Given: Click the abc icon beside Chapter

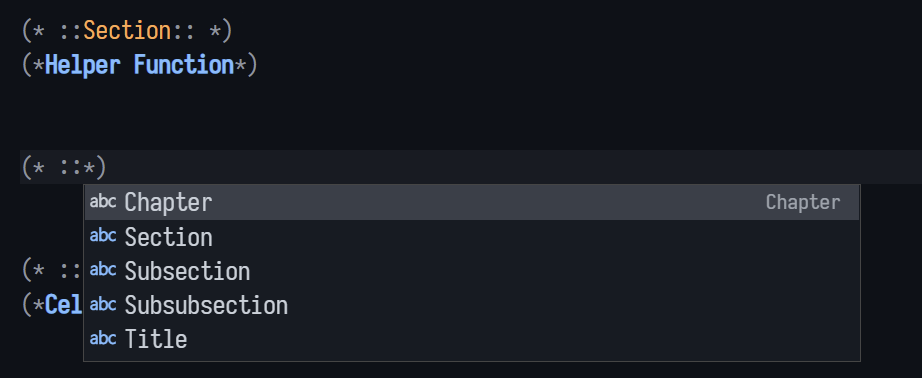Looking at the screenshot, I should tap(103, 202).
